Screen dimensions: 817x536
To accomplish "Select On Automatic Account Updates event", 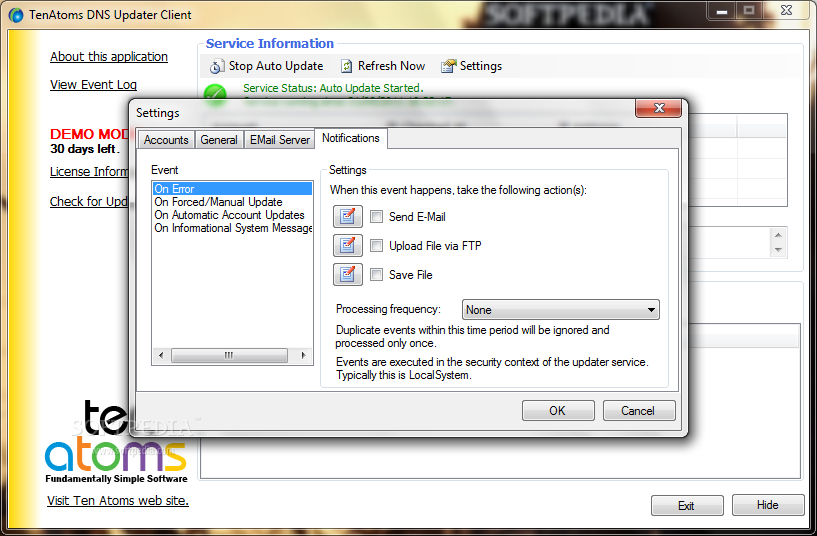I will click(x=232, y=215).
